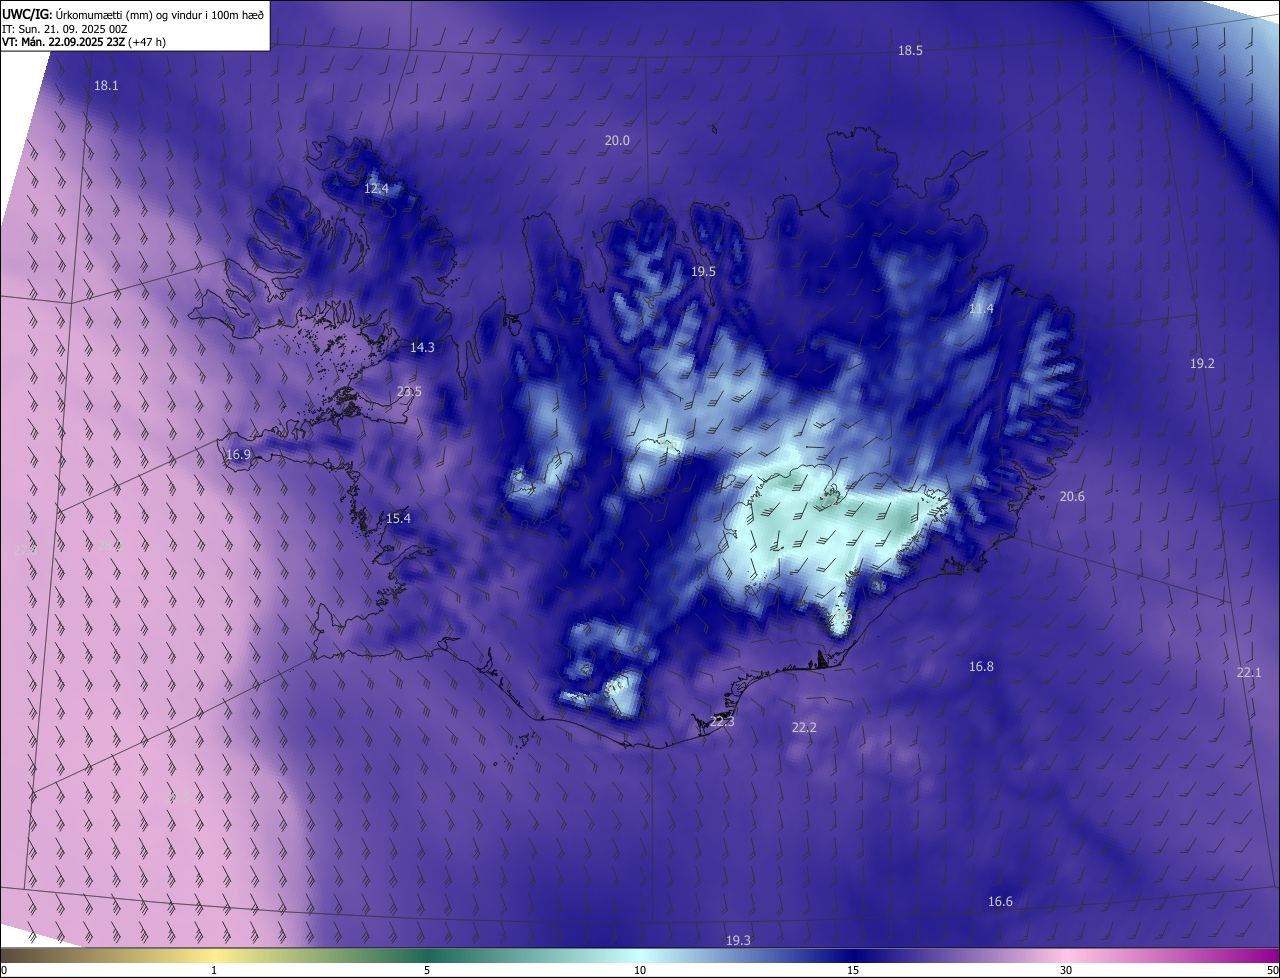Click the 1 tick on the color scale
The image size is (1280, 978).
pos(215,970)
